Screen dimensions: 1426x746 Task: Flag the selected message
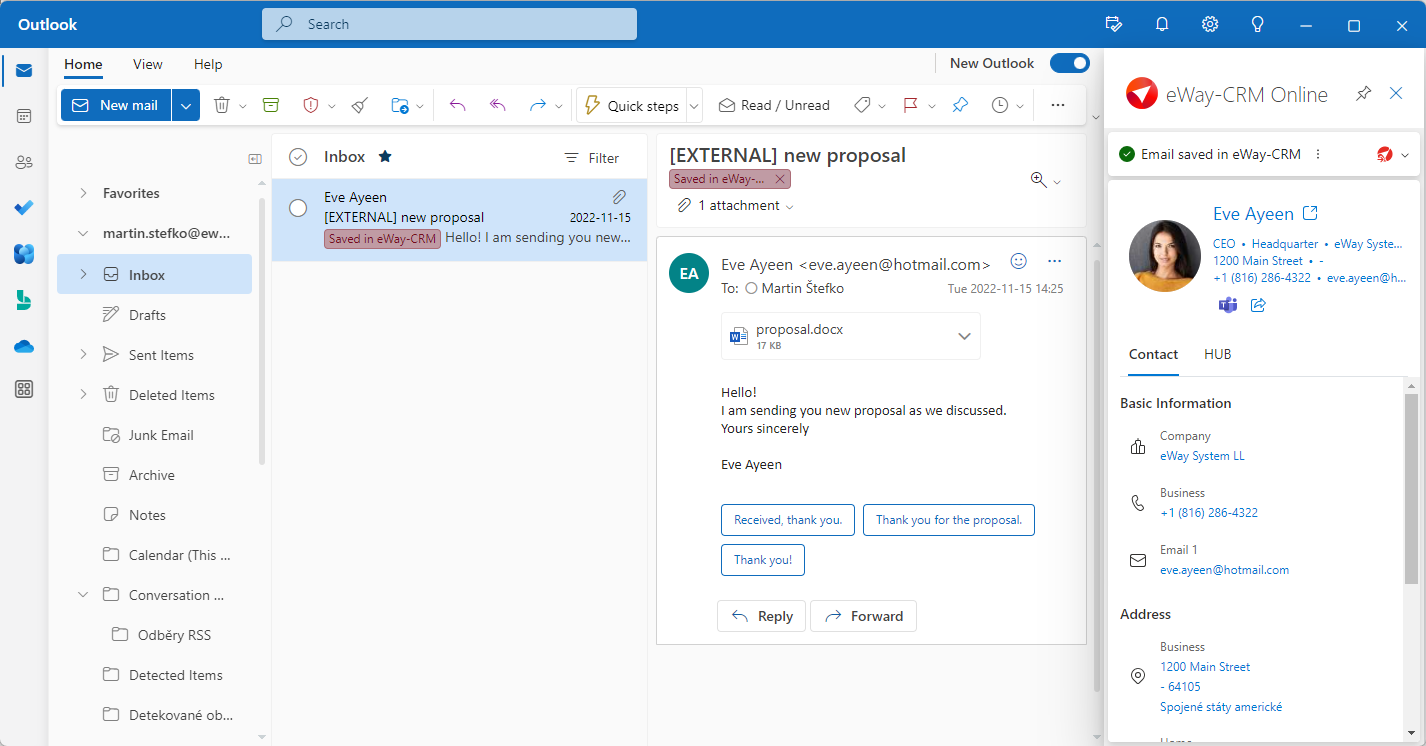tap(910, 105)
